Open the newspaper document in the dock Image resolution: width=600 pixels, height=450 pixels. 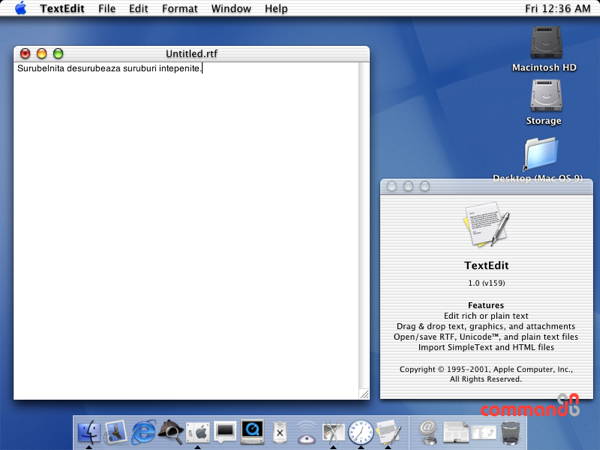455,432
